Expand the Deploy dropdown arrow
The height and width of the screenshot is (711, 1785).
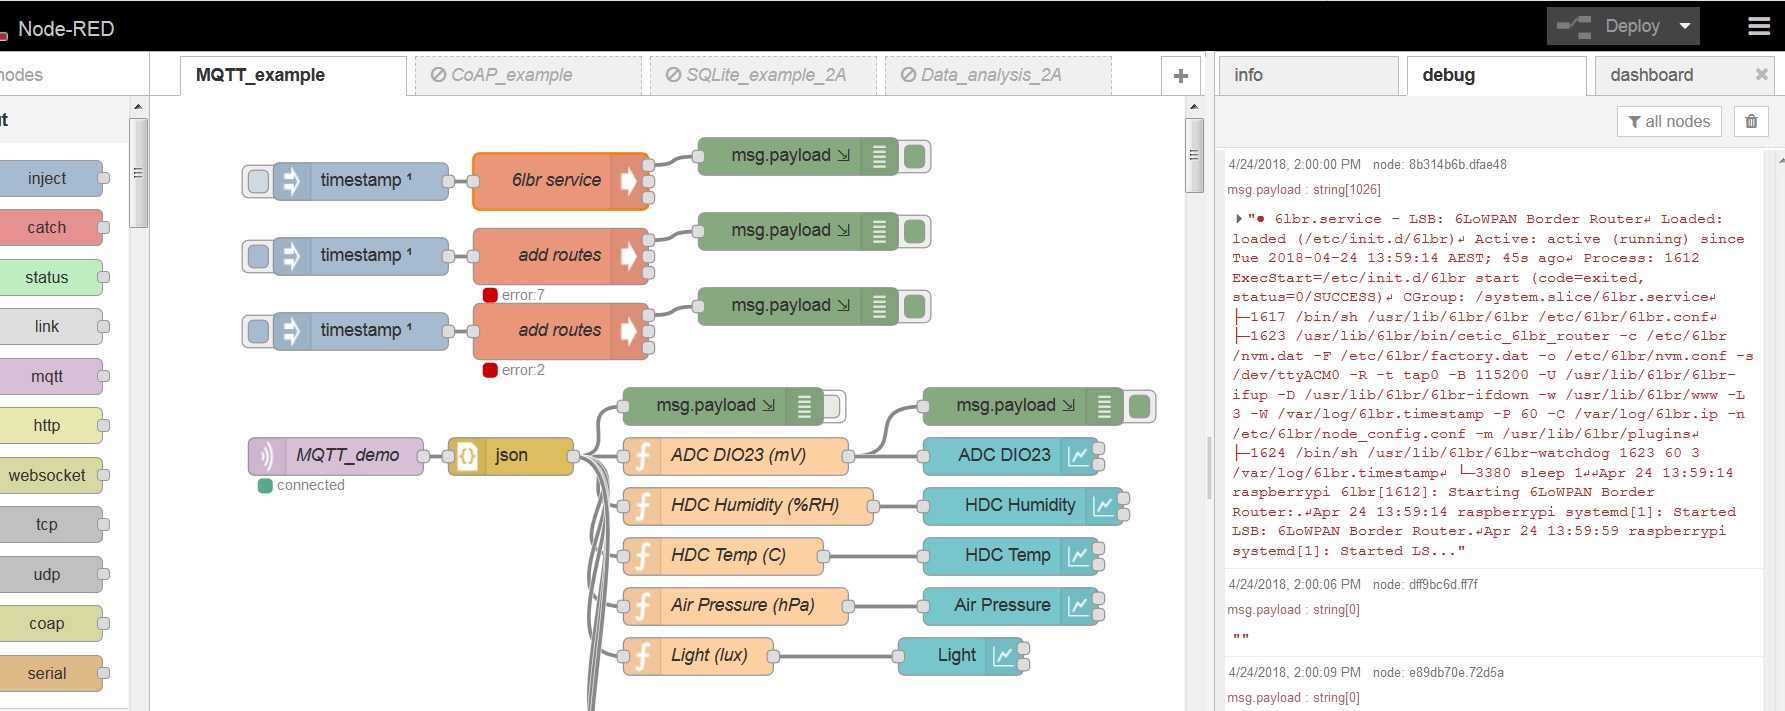point(1685,26)
